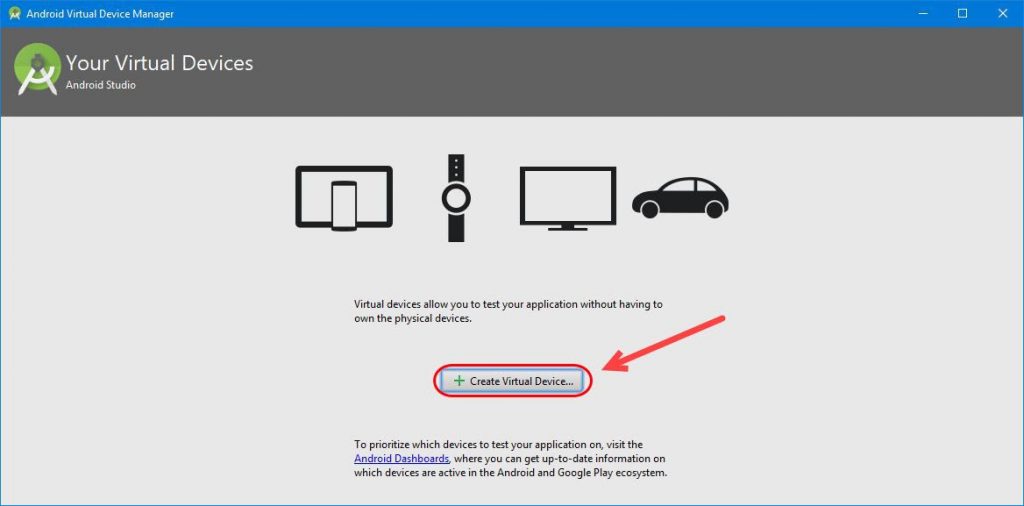
Task: Click the smartwatch Wear device icon
Action: (x=456, y=197)
